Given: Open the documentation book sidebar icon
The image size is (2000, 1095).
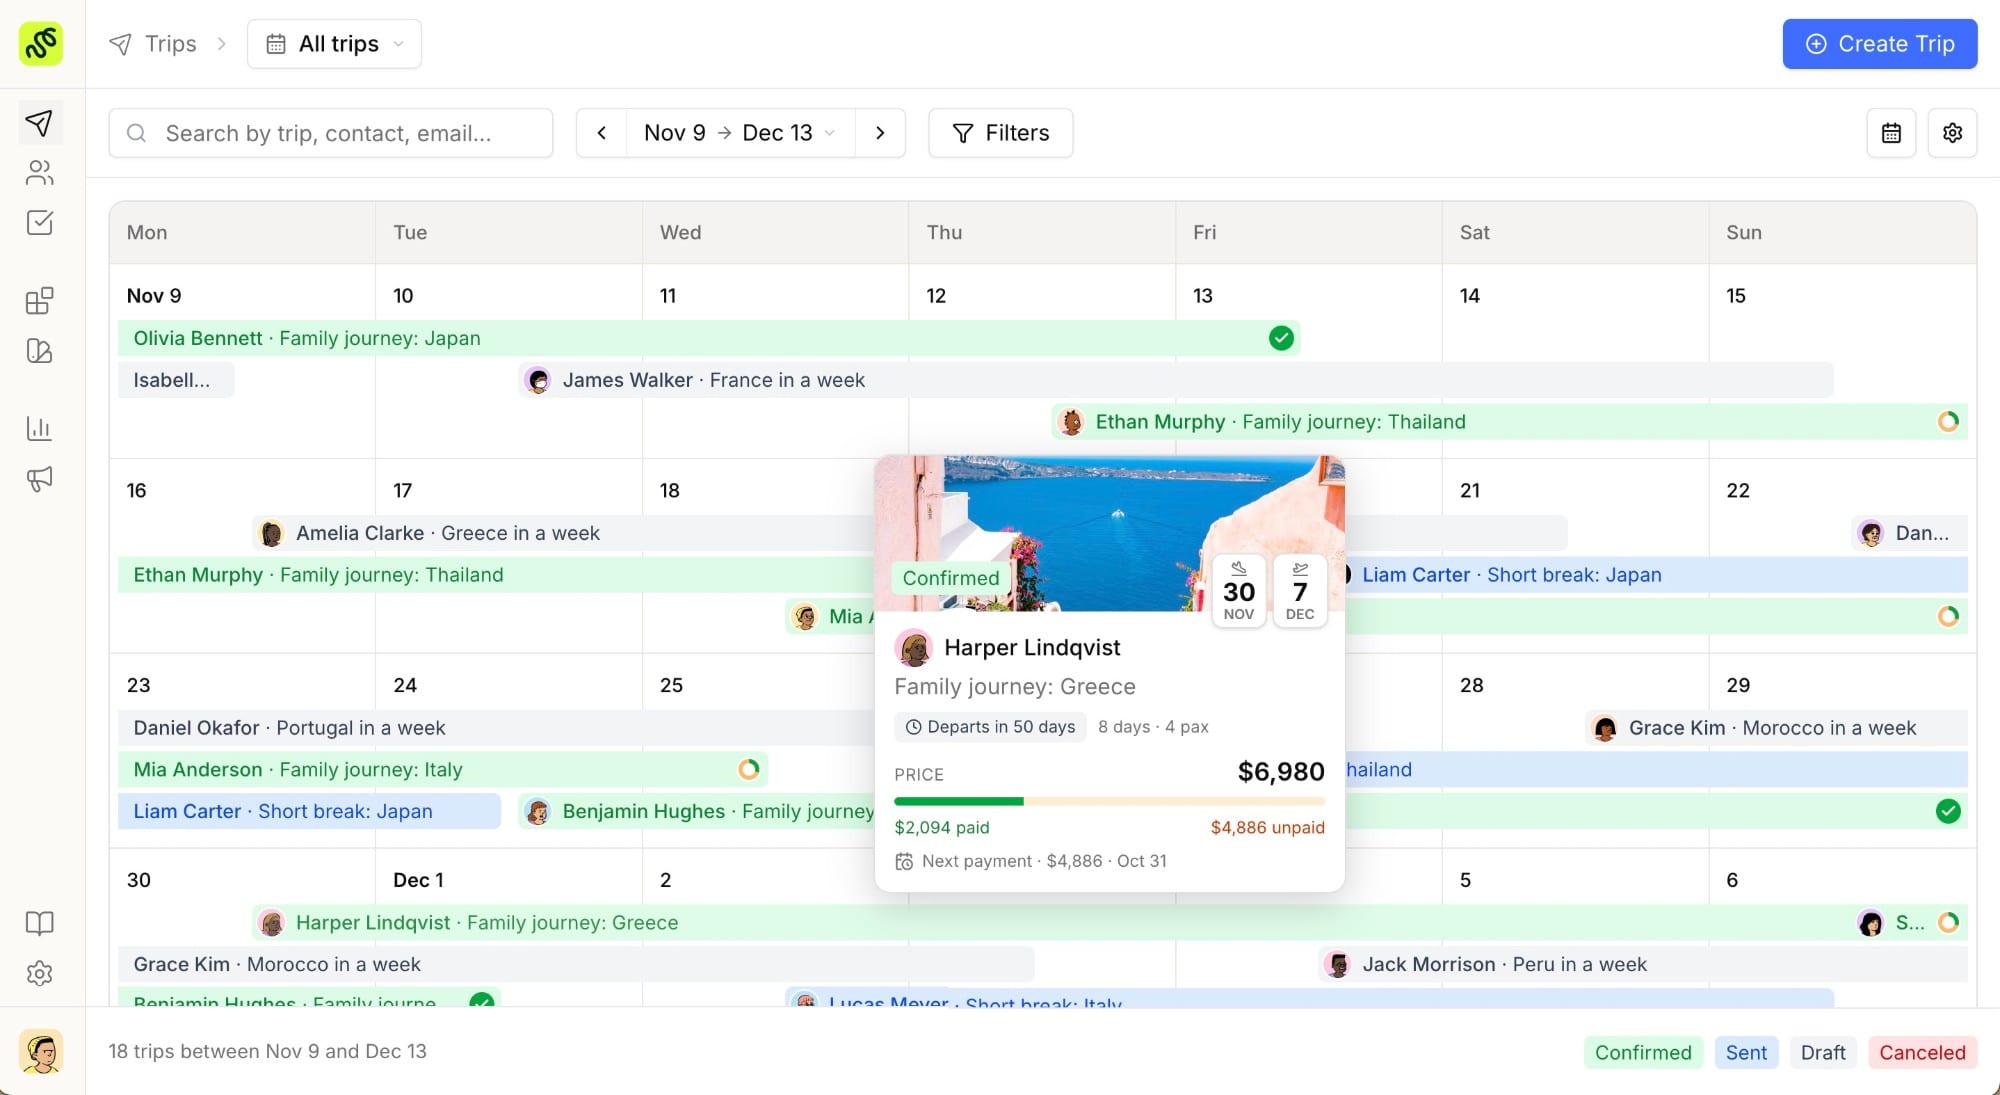Looking at the screenshot, I should coord(39,923).
